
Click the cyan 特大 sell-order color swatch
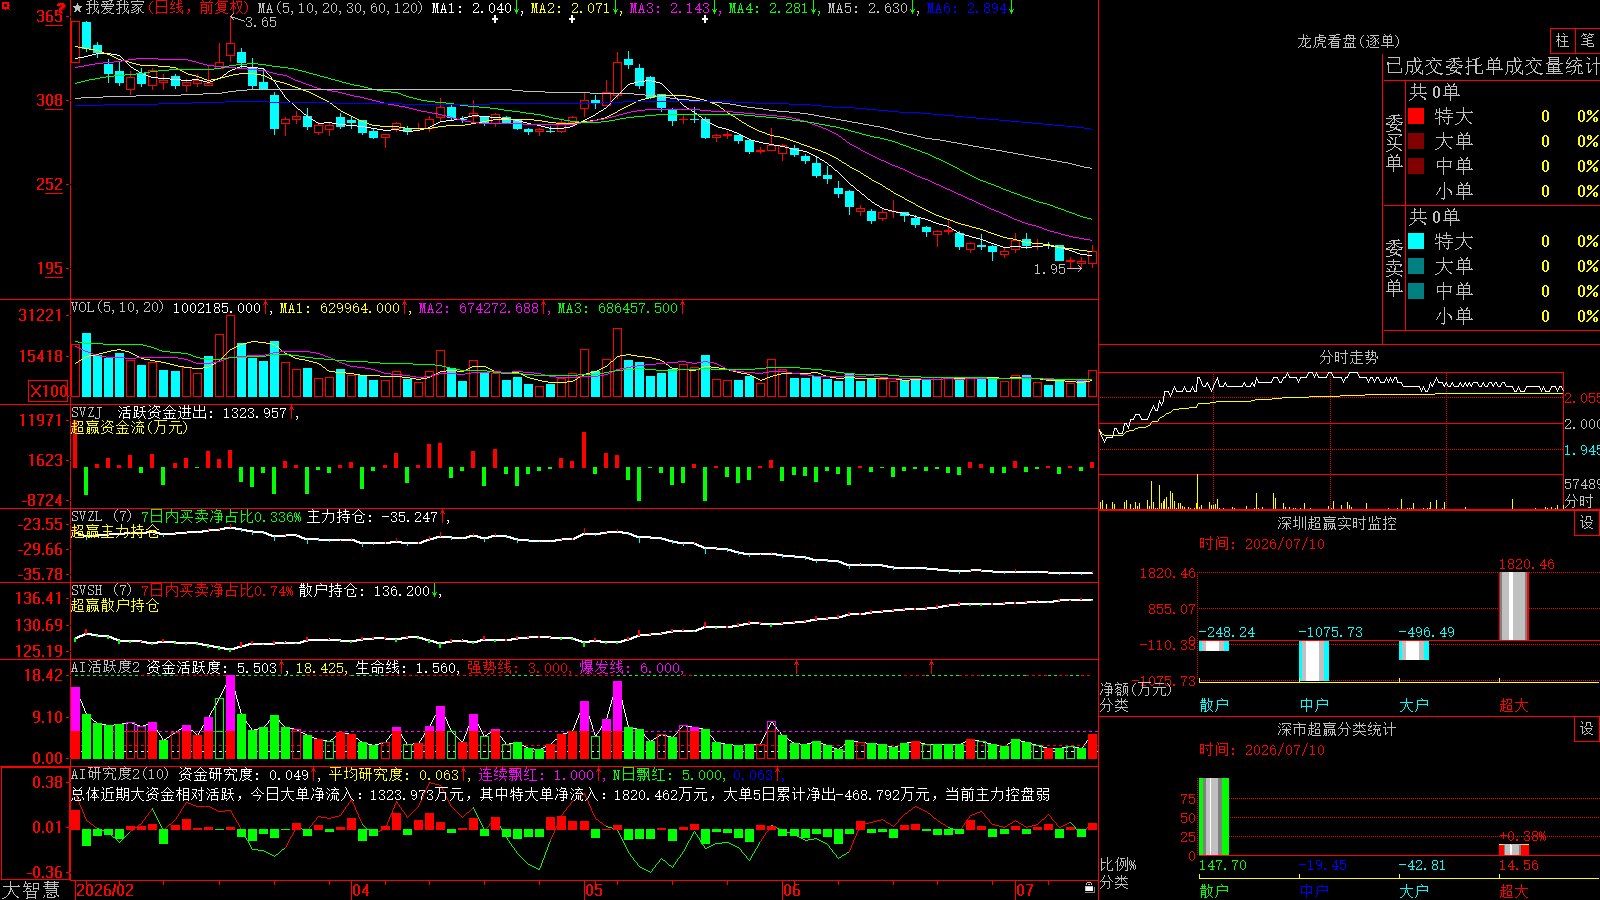coord(1416,241)
